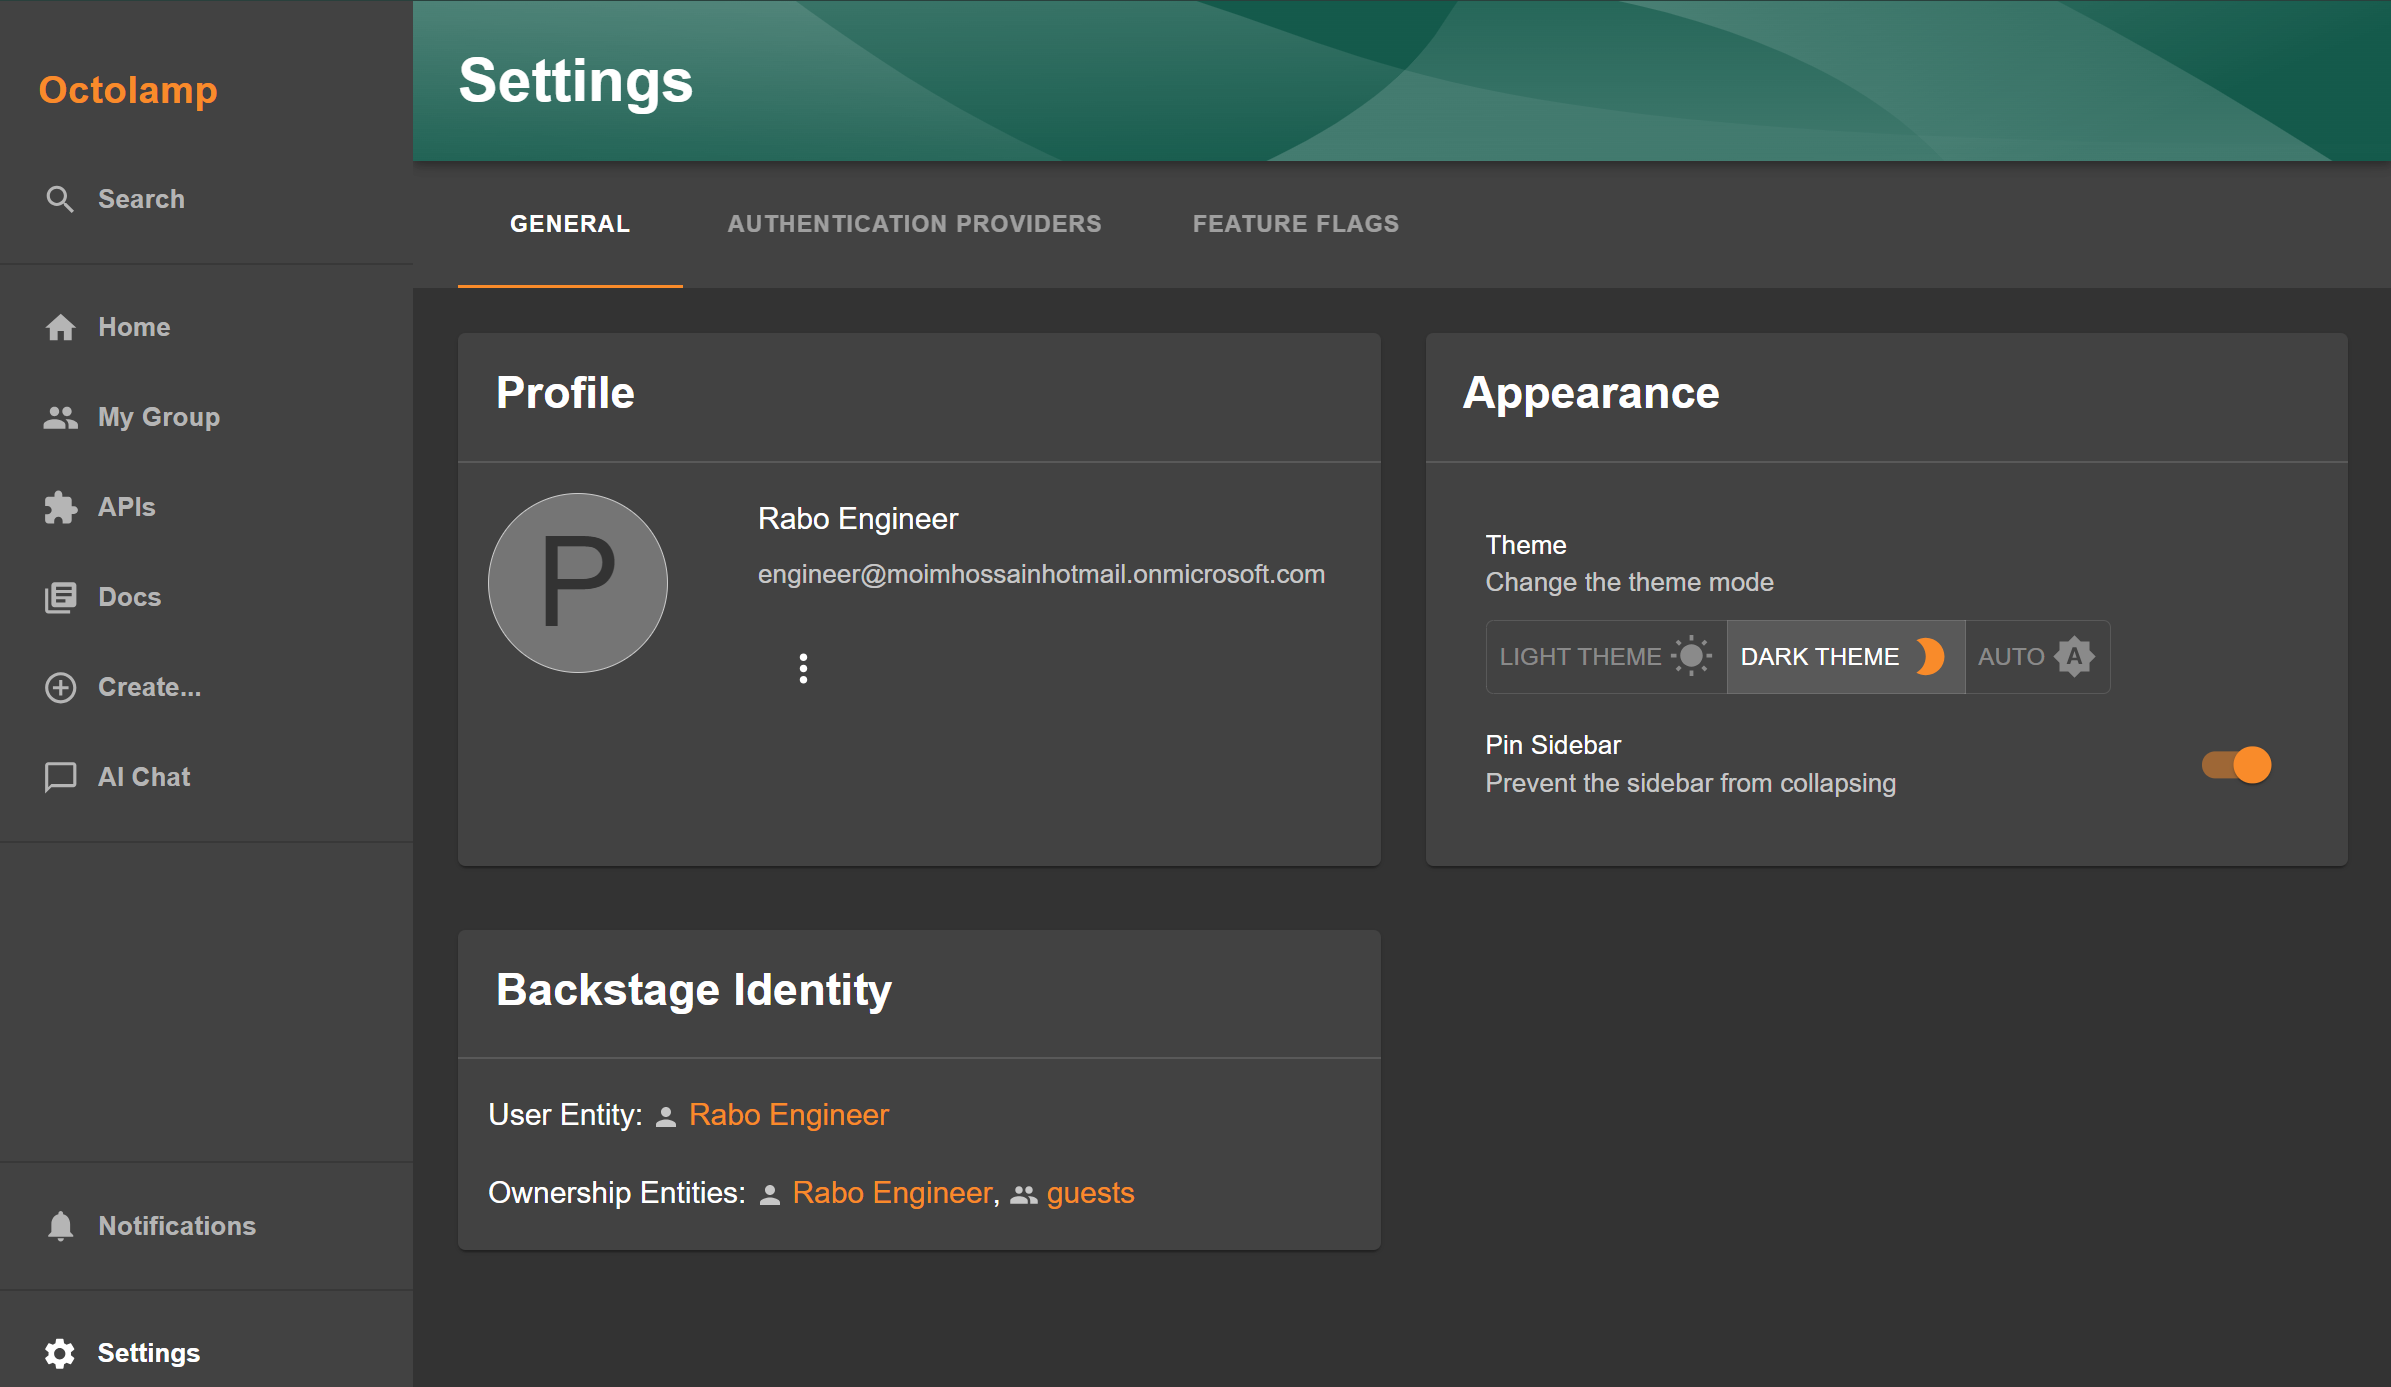Click the Settings gear icon in sidebar

click(60, 1353)
